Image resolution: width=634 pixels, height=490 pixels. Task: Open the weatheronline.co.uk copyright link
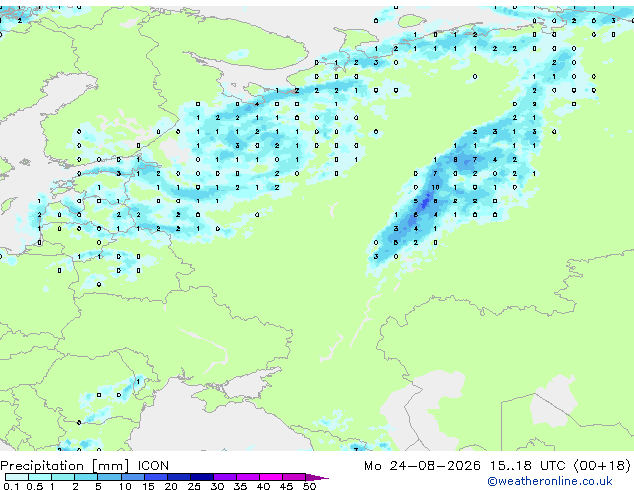tap(550, 481)
